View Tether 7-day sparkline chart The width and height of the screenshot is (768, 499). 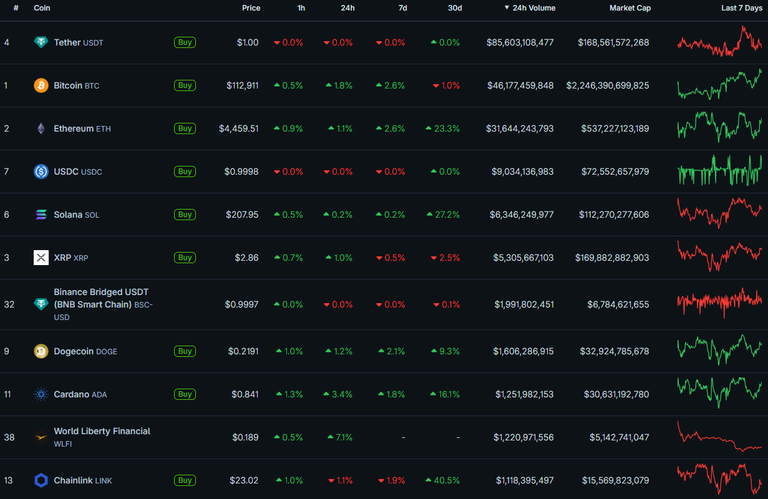pyautogui.click(x=720, y=42)
